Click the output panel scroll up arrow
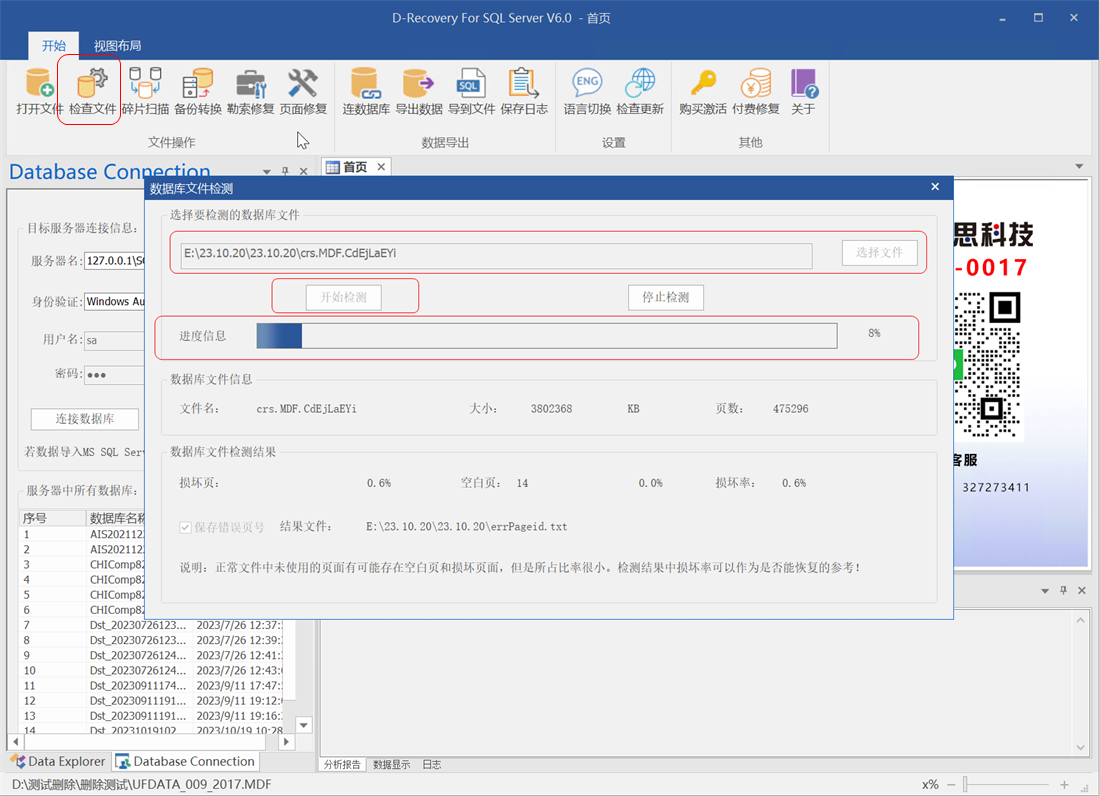Screen dimensions: 1100x796 click(1080, 620)
